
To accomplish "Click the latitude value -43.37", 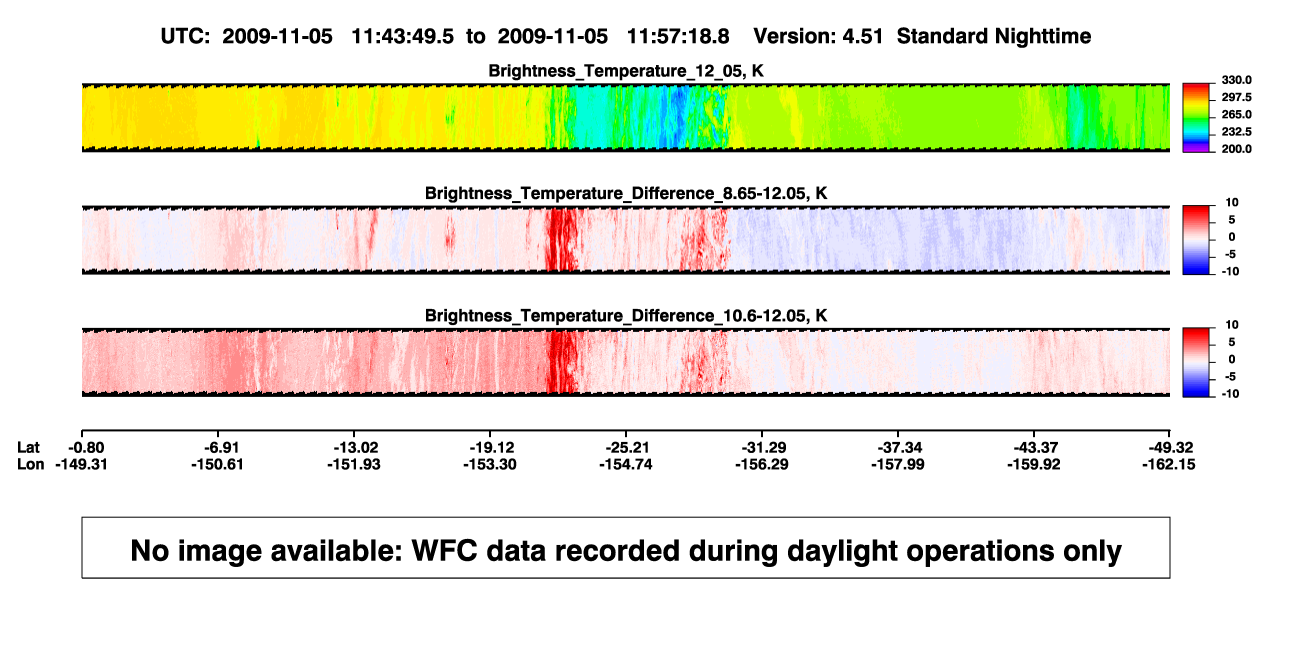I will (x=1036, y=447).
